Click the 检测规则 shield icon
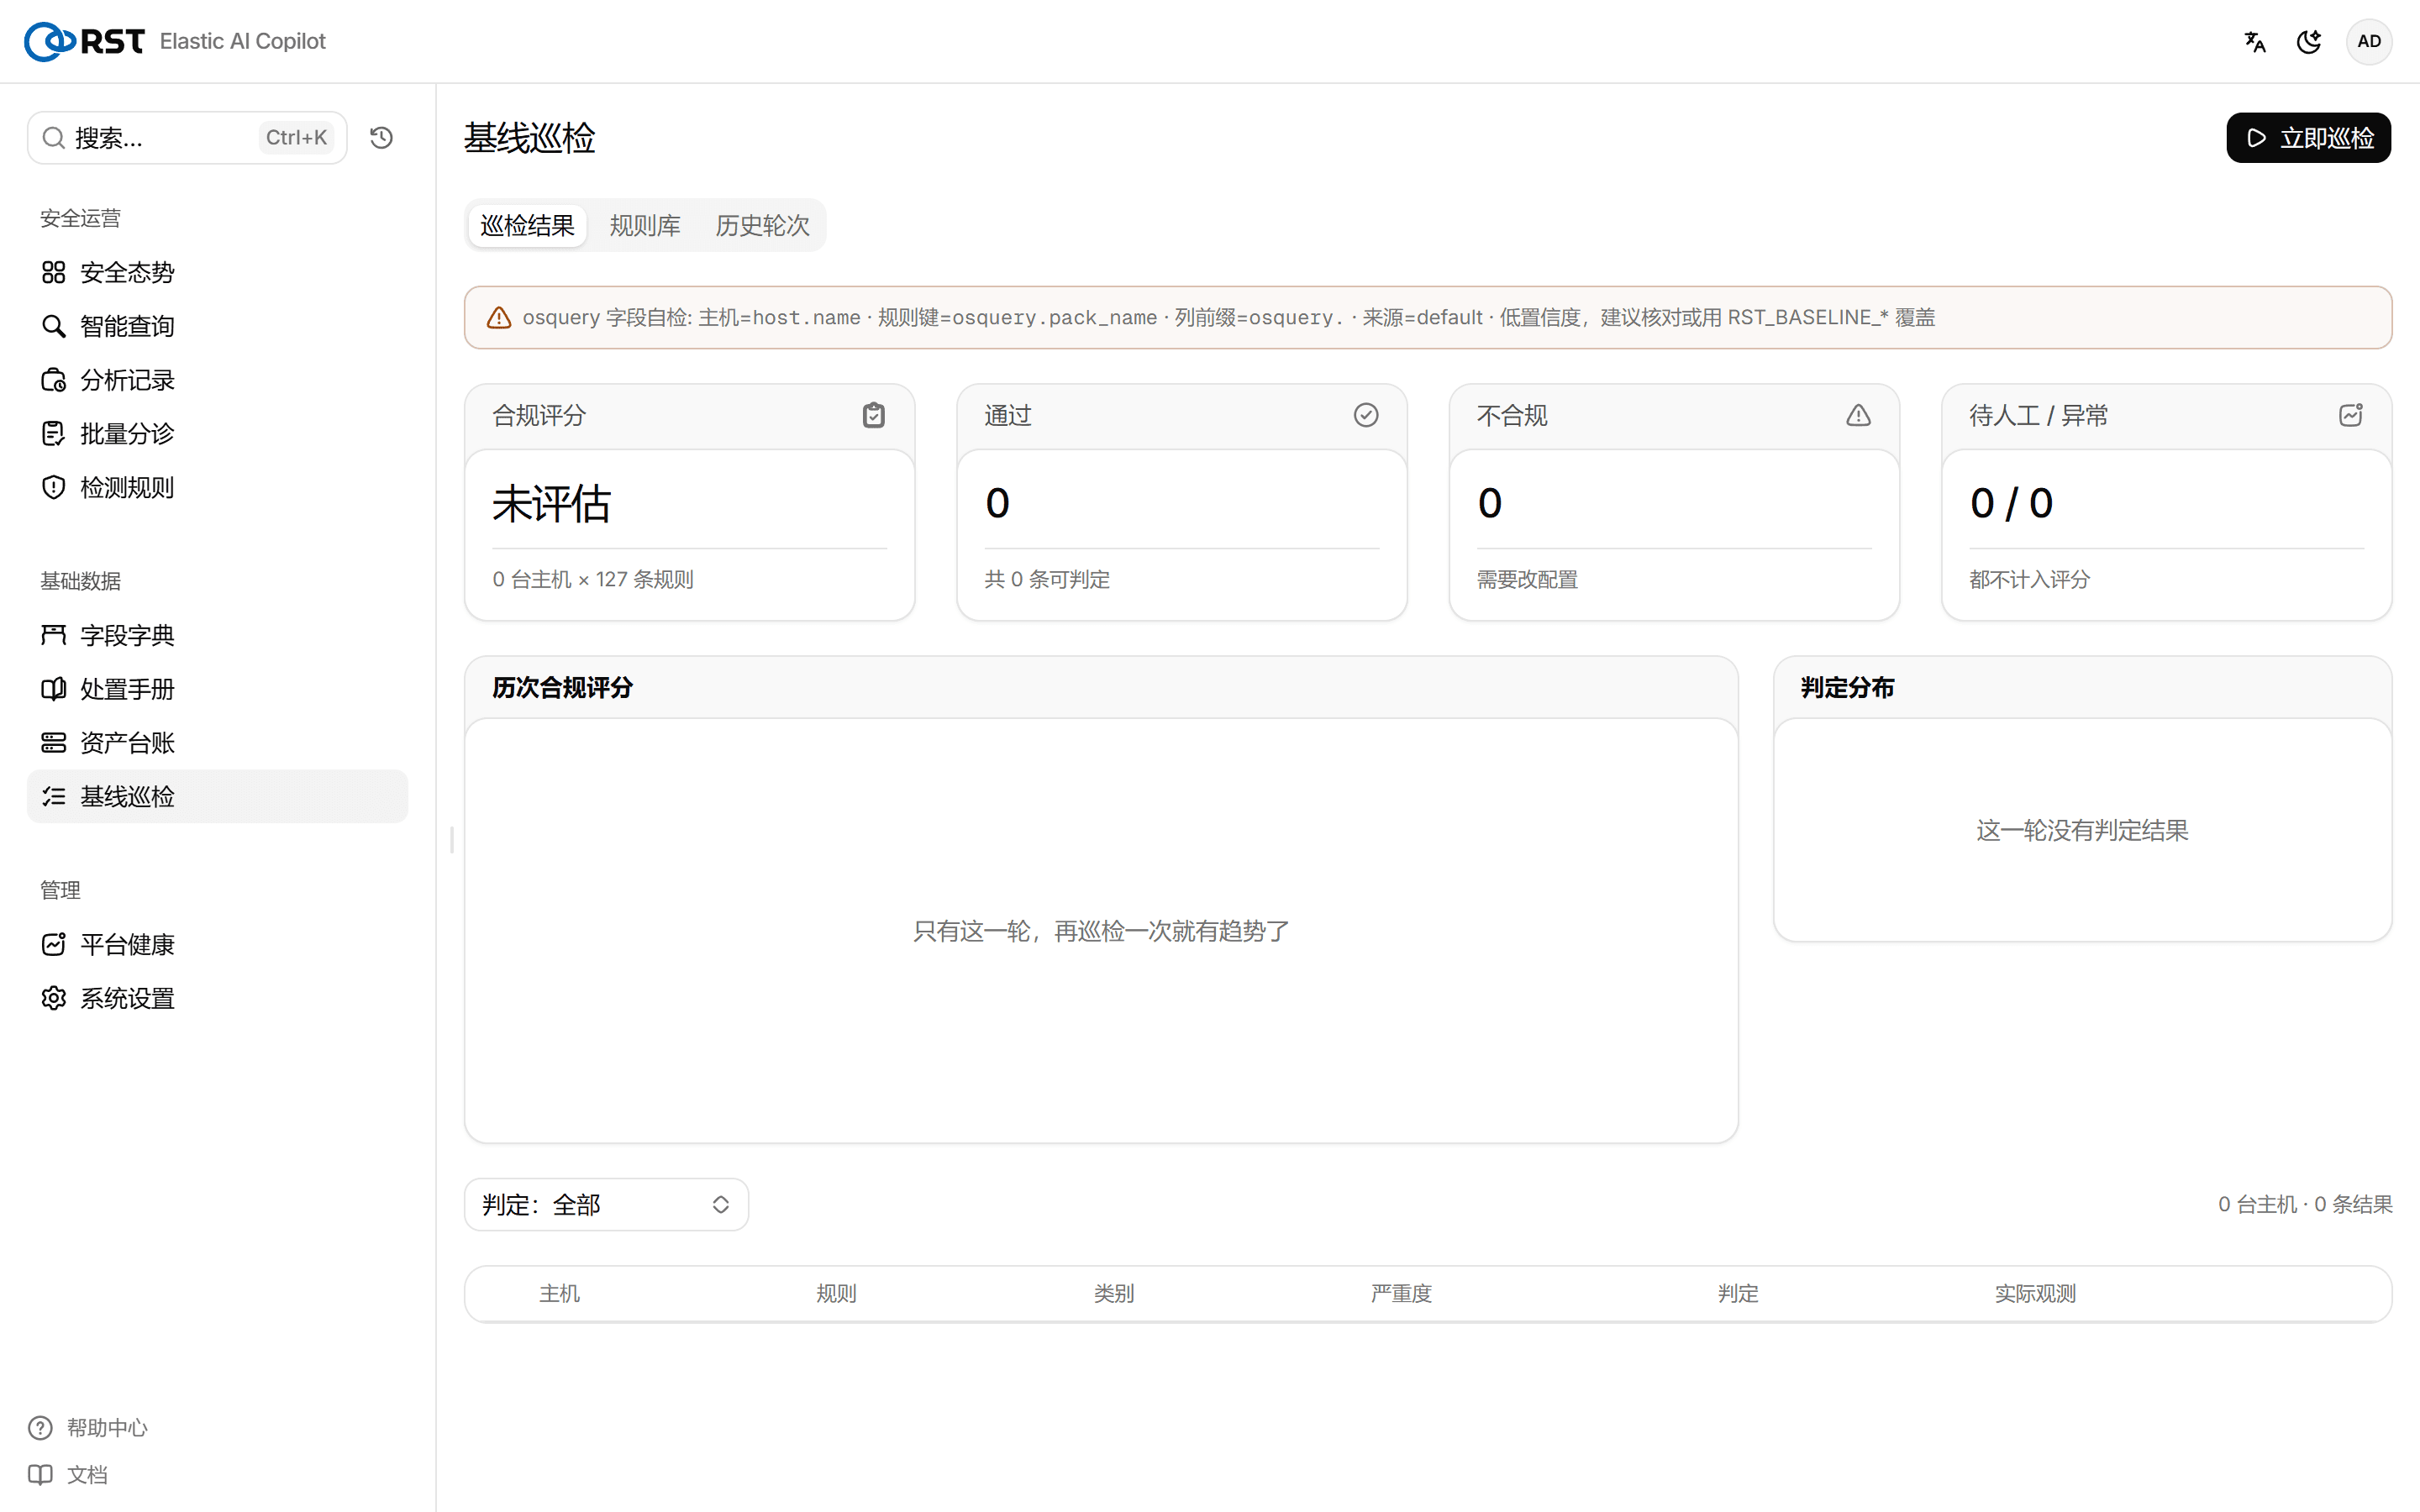 point(54,487)
